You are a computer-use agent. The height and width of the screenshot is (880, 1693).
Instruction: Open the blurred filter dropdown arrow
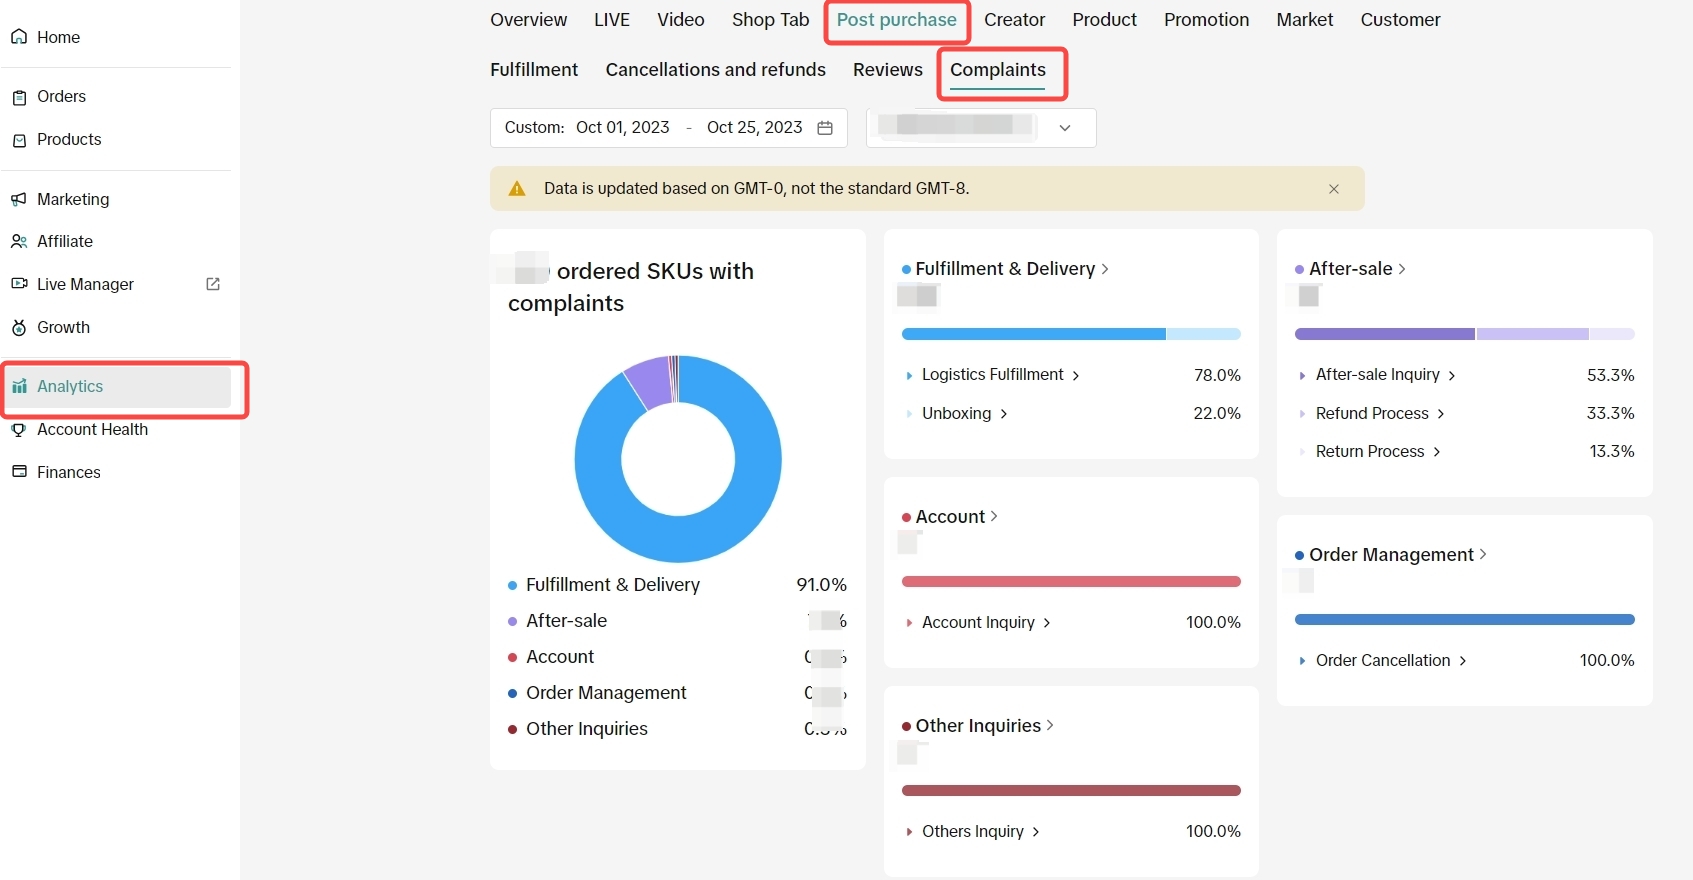pyautogui.click(x=1065, y=128)
